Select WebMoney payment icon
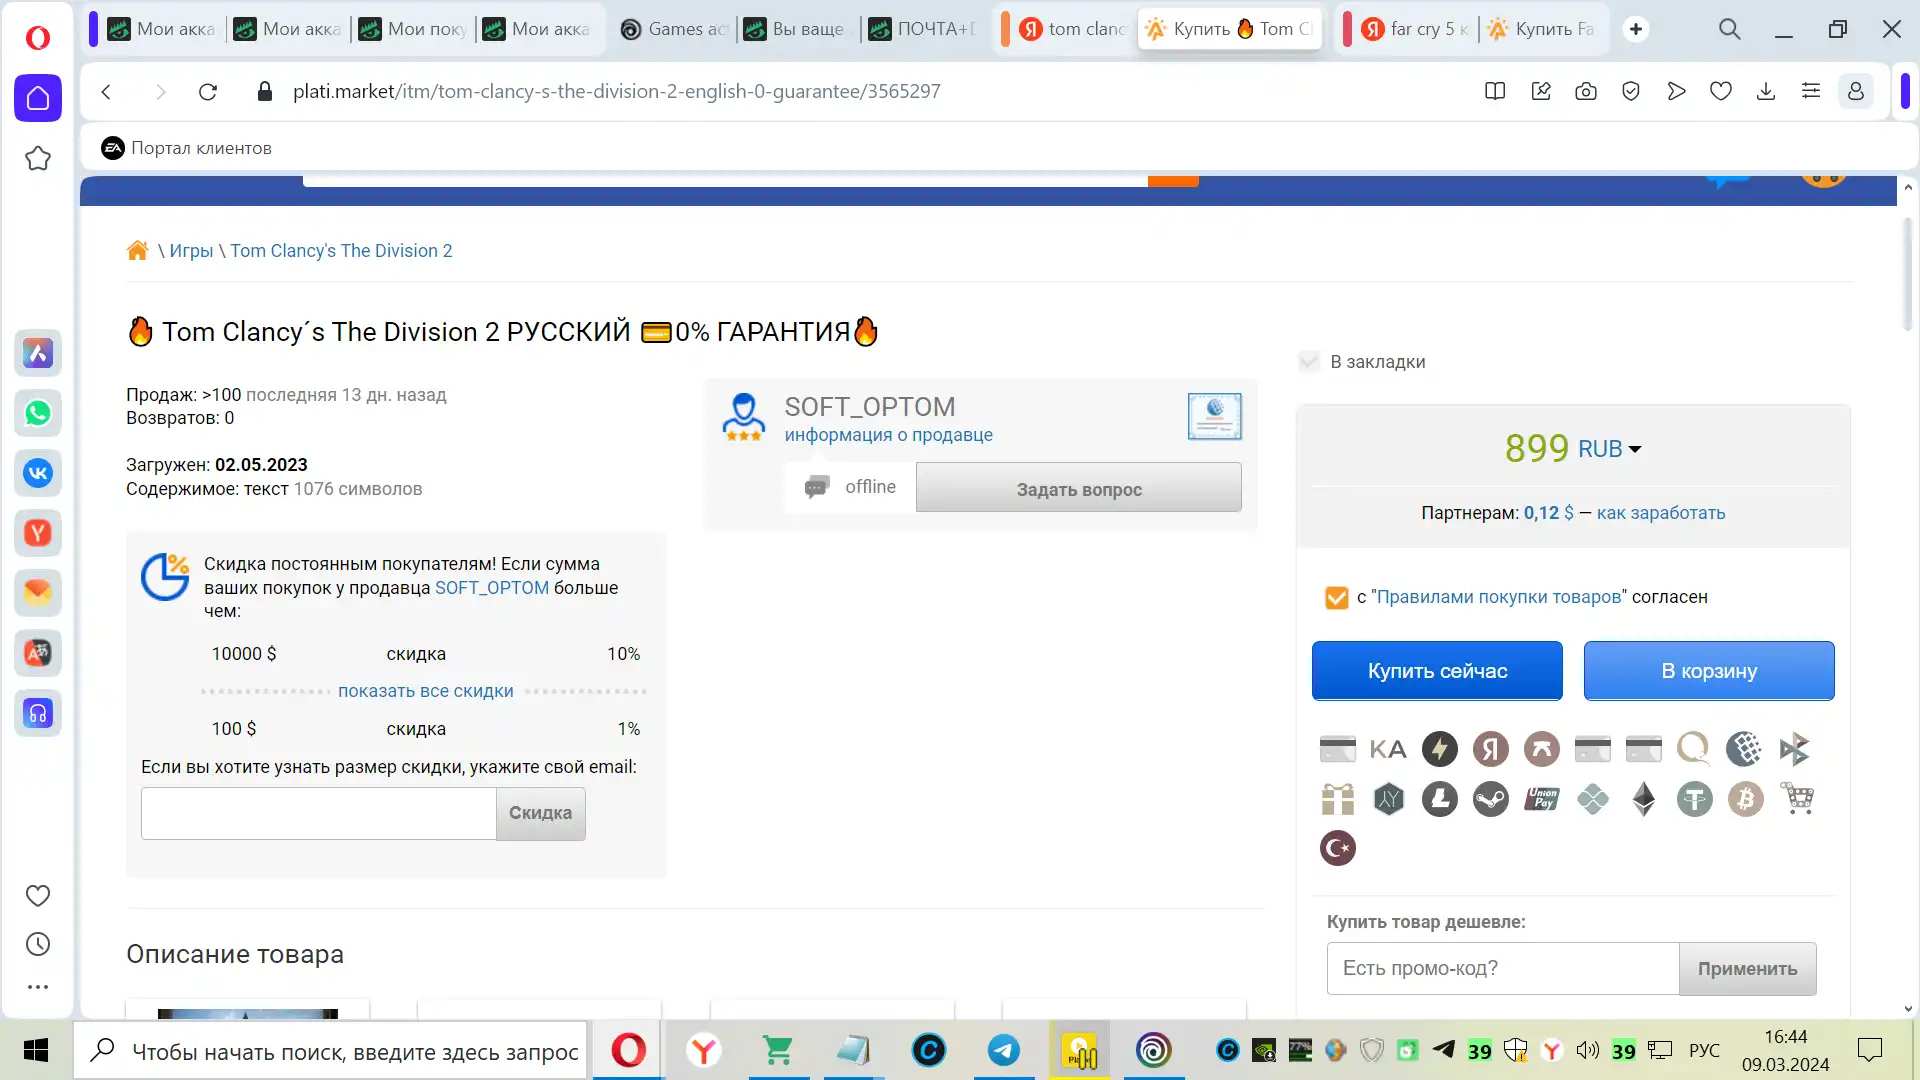Image resolution: width=1920 pixels, height=1080 pixels. [1744, 749]
